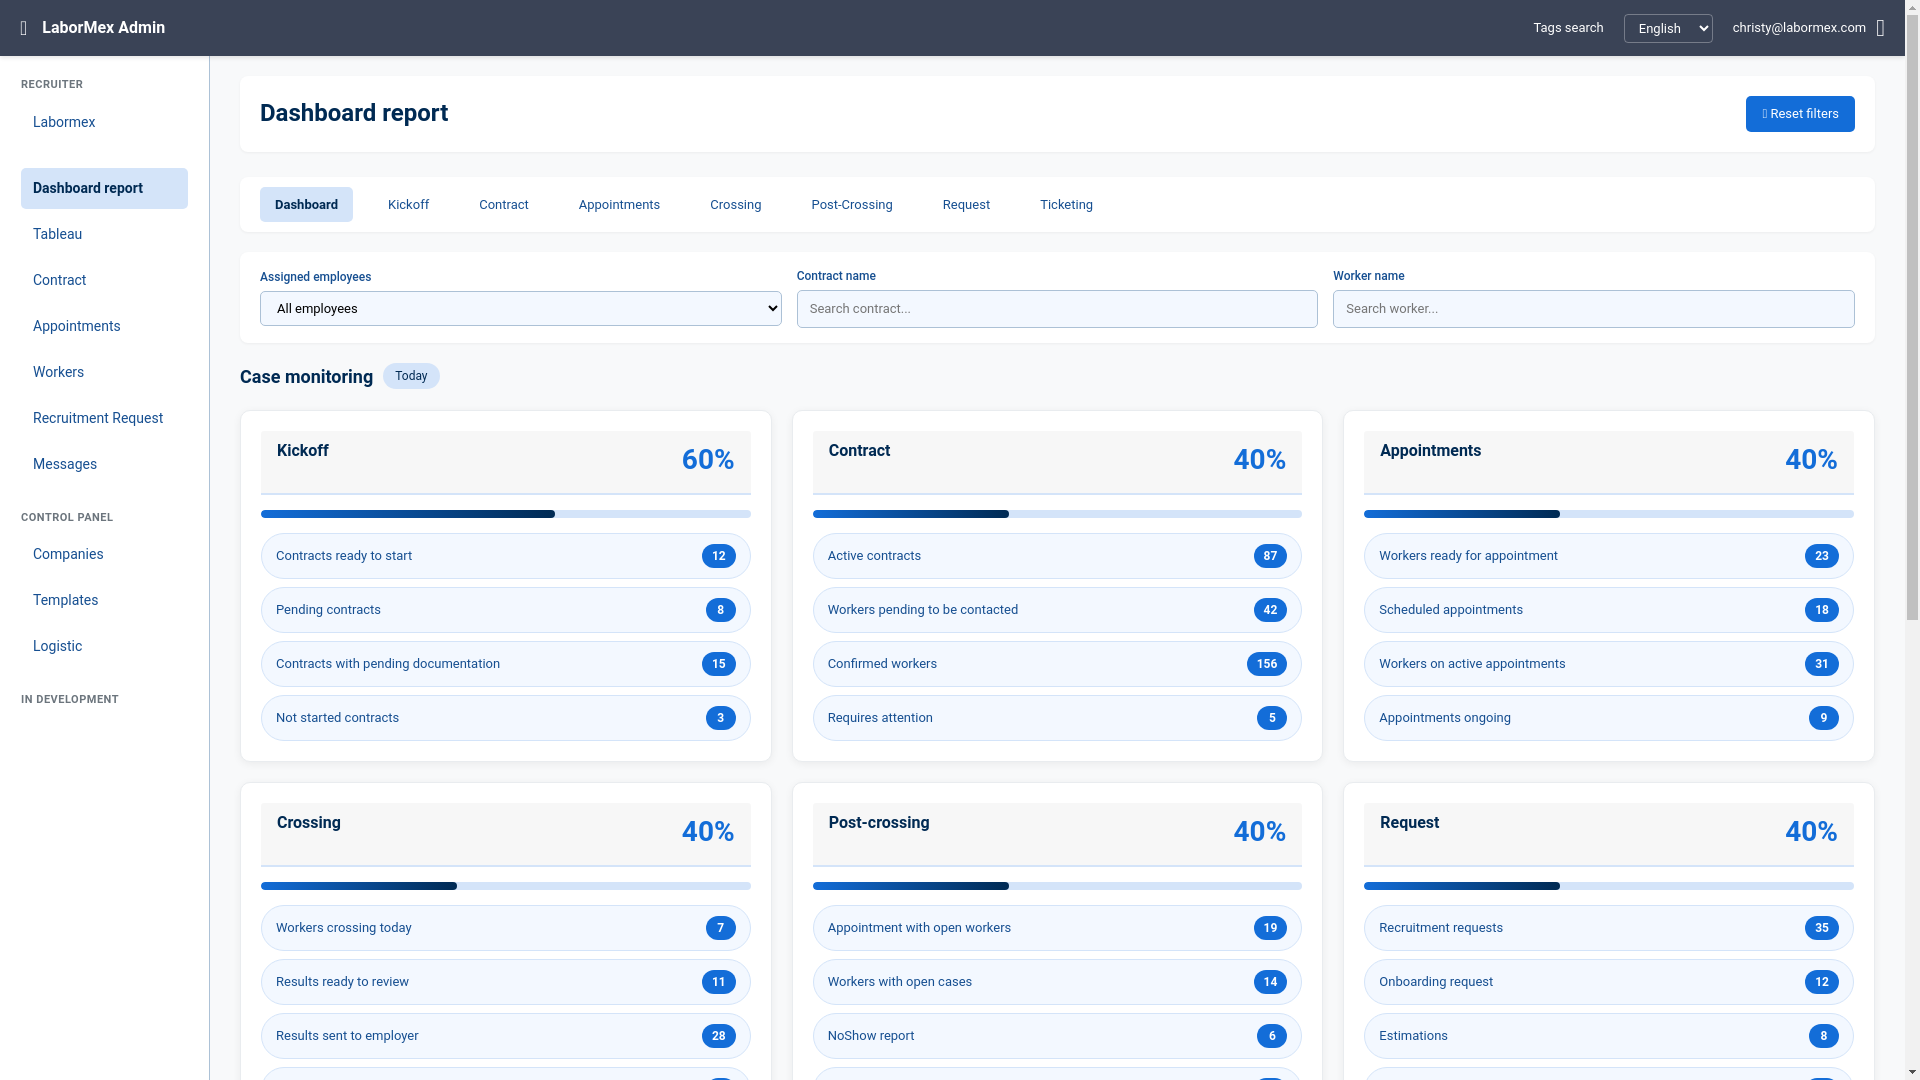
Task: Open Labormex in the sidebar
Action: tap(104, 122)
